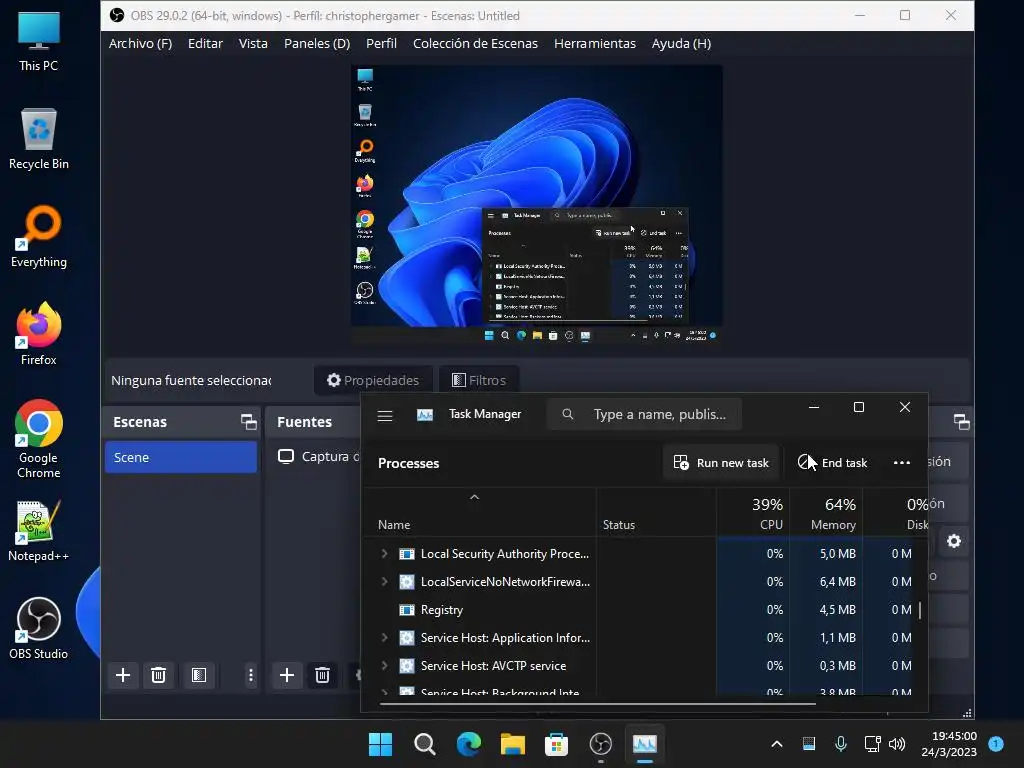Open the Perfil menu

pos(381,44)
